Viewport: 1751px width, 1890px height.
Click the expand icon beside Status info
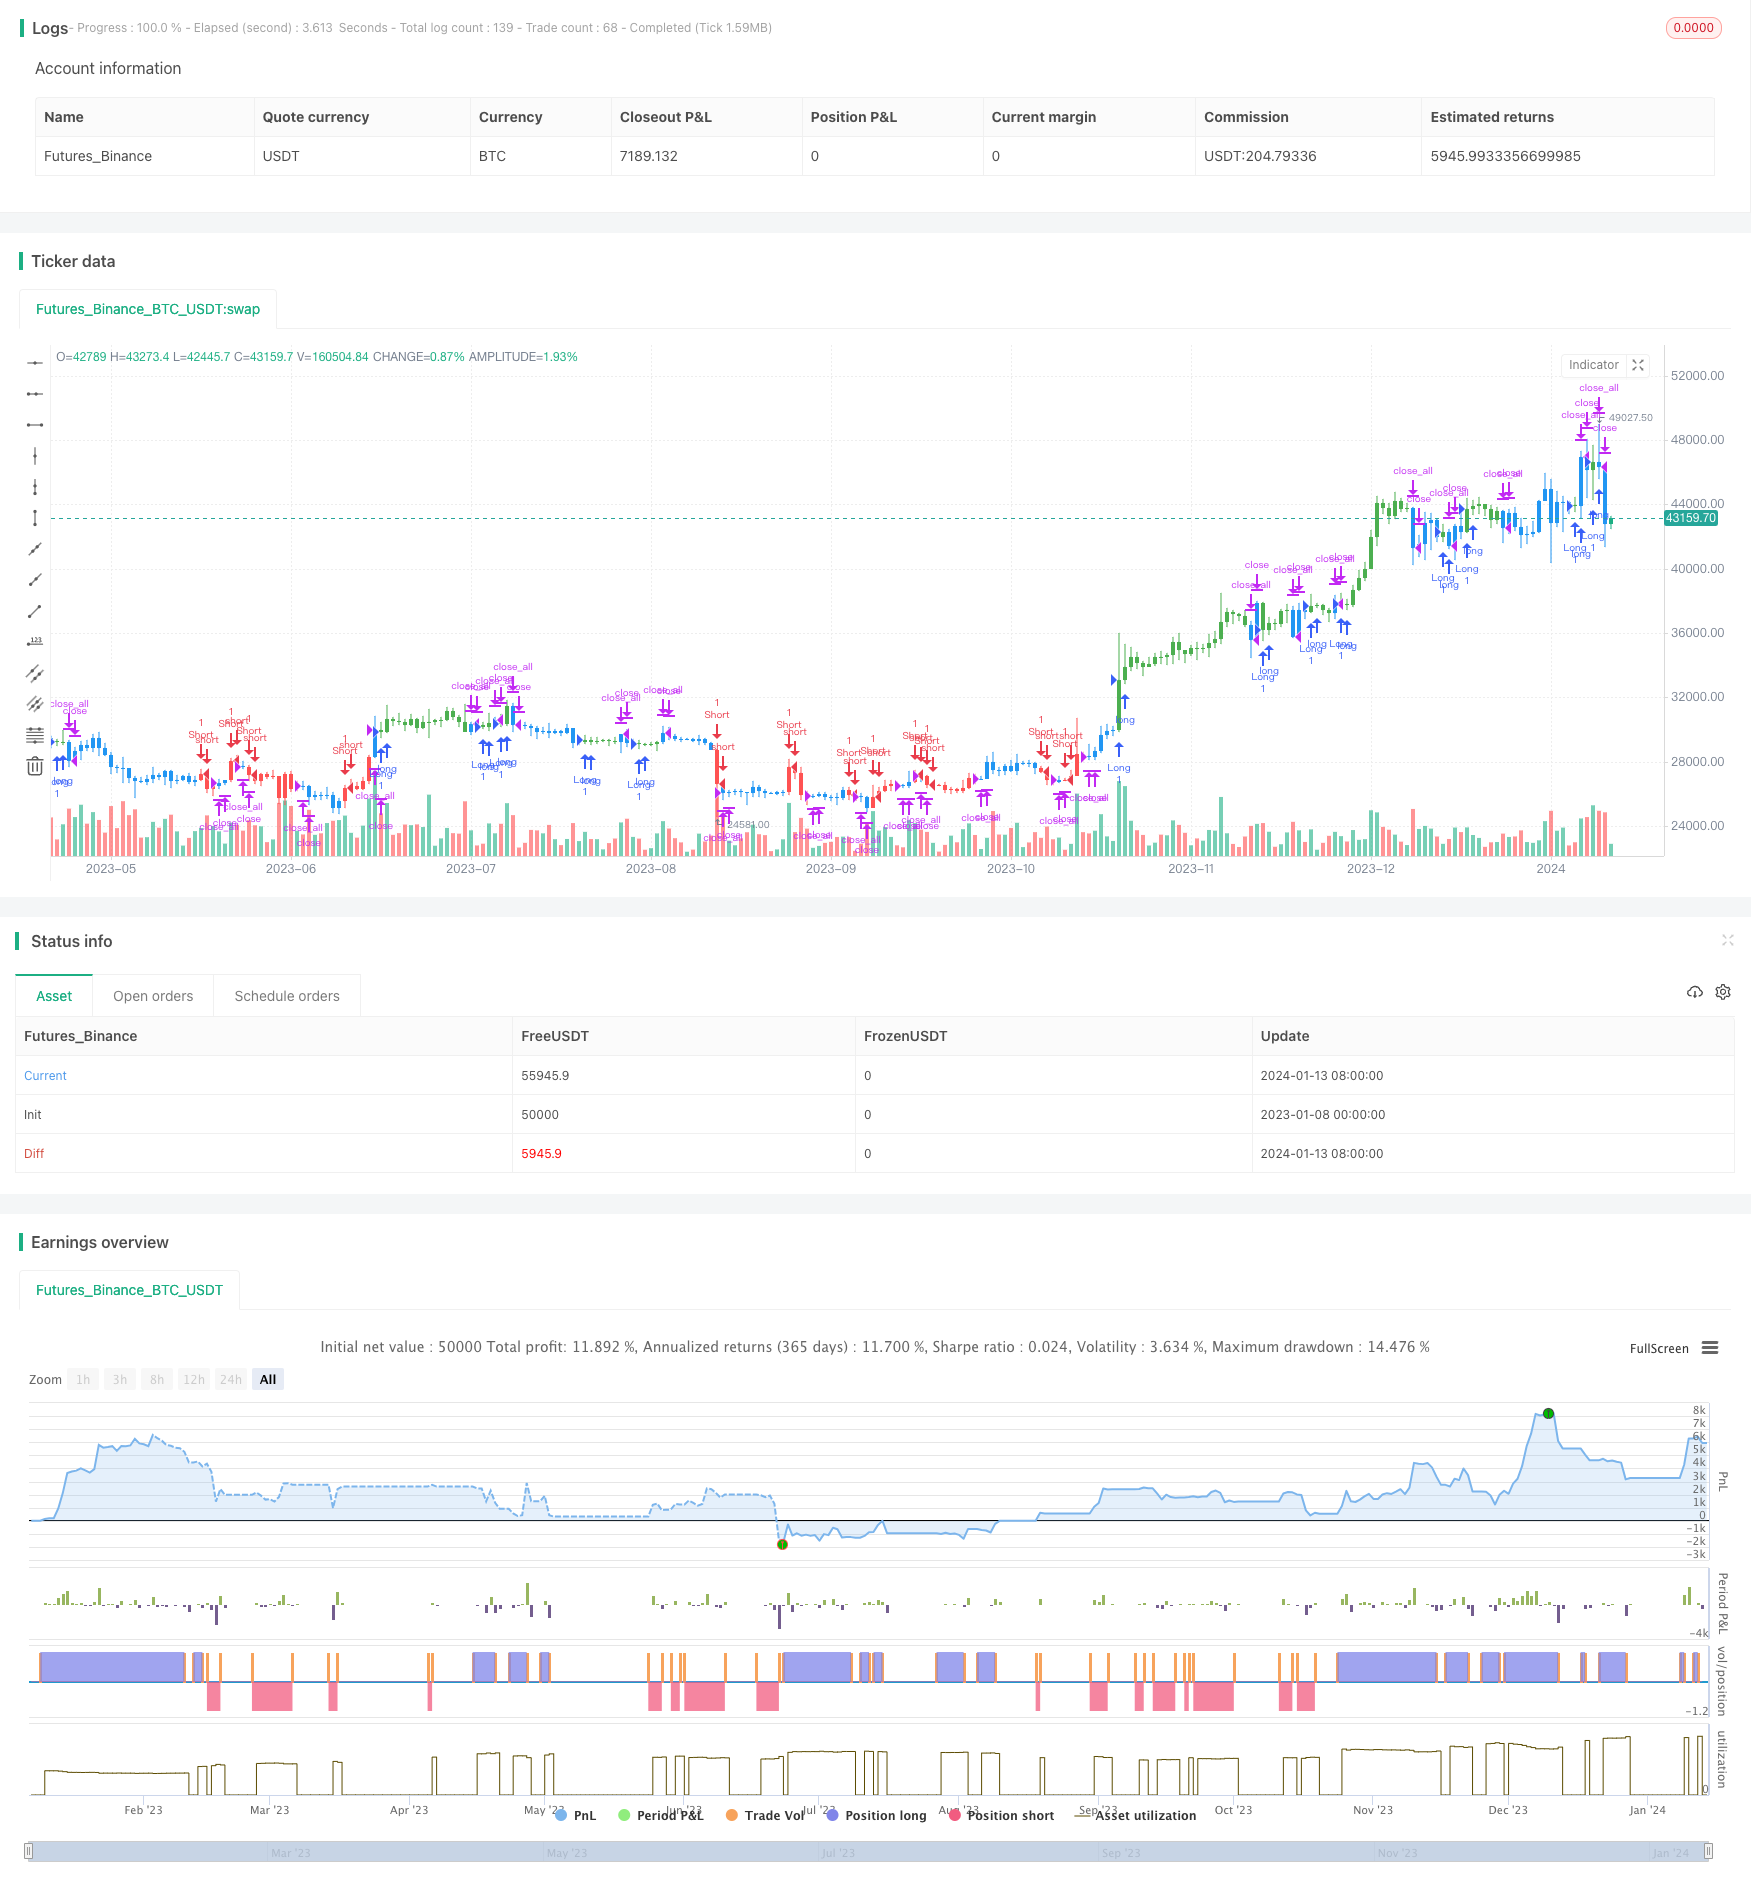pyautogui.click(x=1727, y=940)
